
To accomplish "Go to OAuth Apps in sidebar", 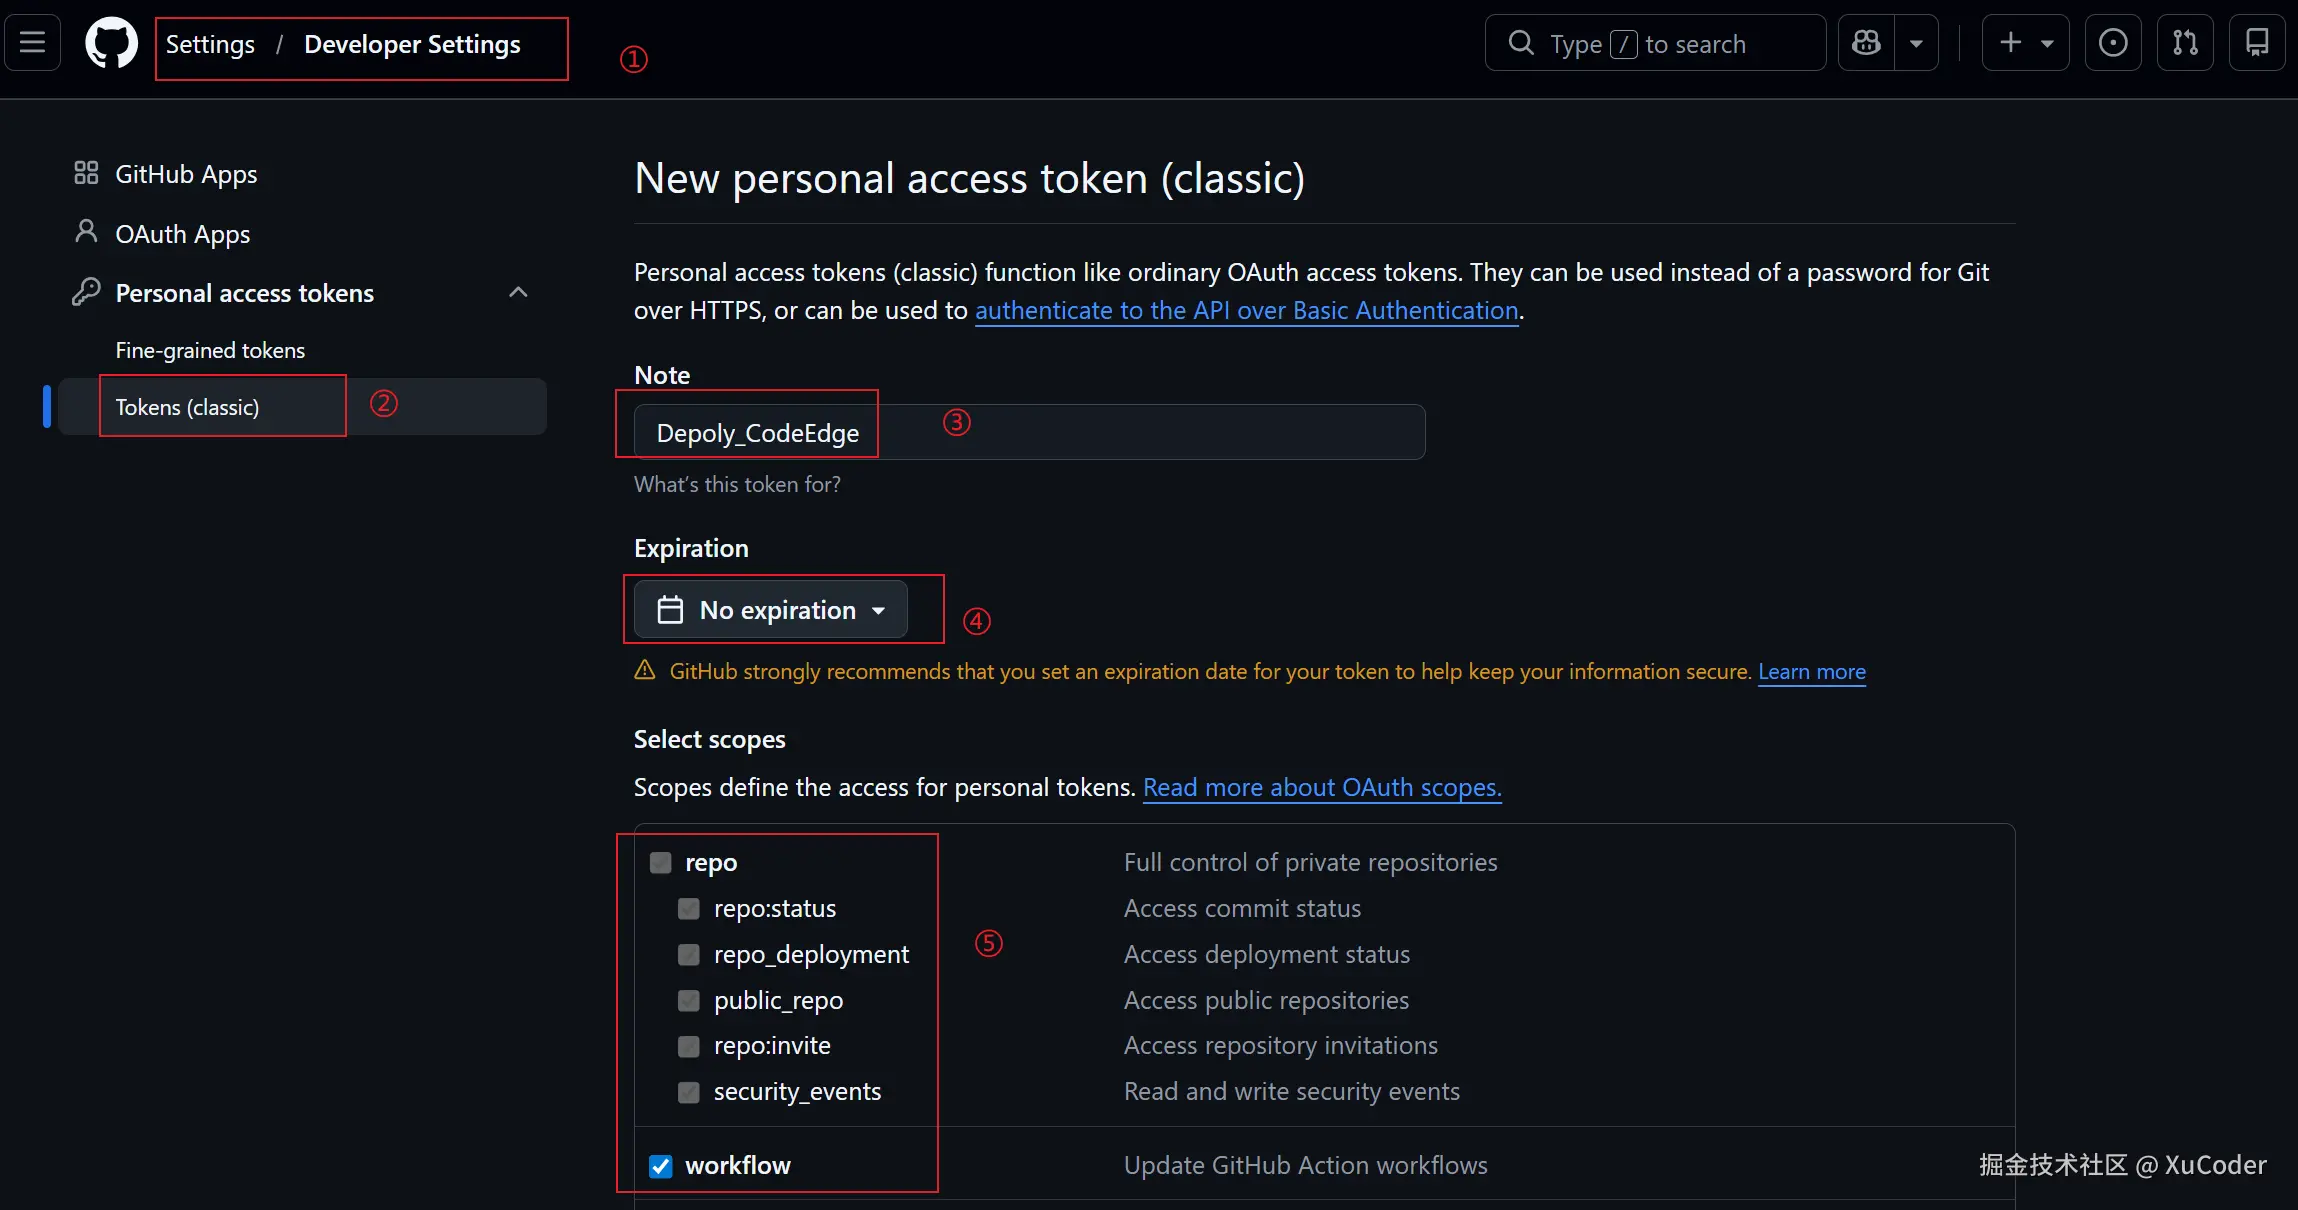I will pos(182,234).
